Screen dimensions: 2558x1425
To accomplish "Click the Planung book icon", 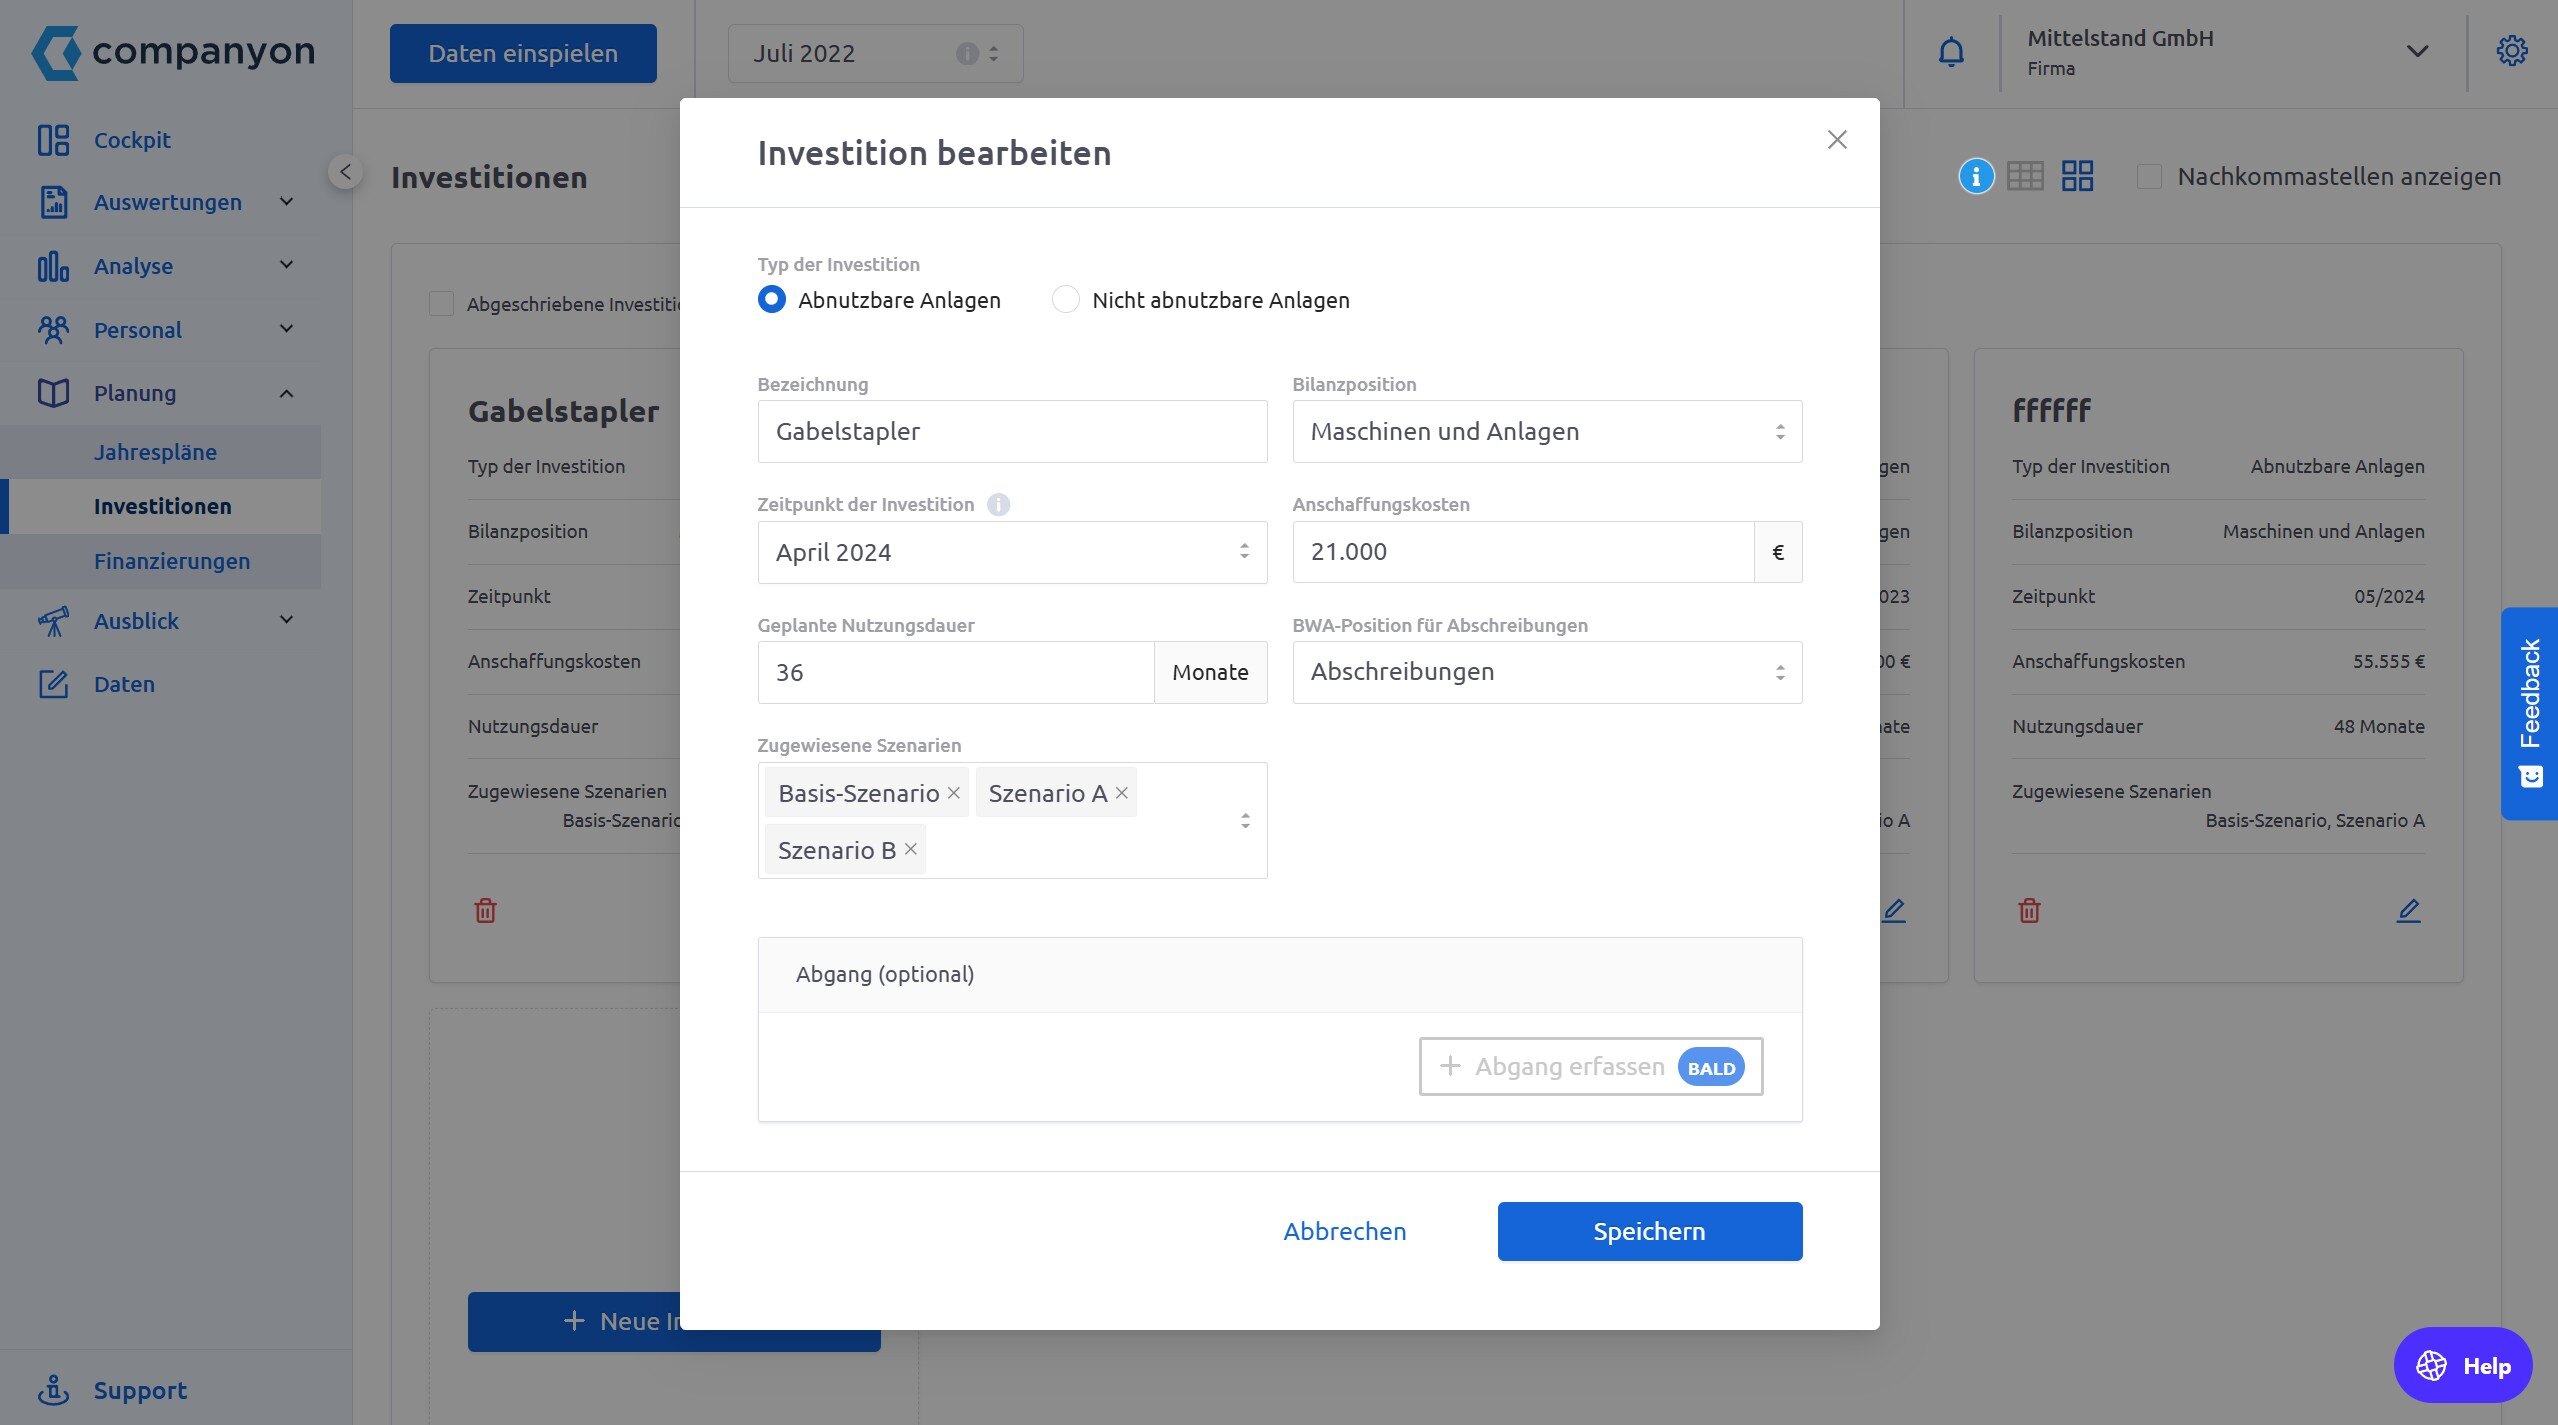I will 53,393.
